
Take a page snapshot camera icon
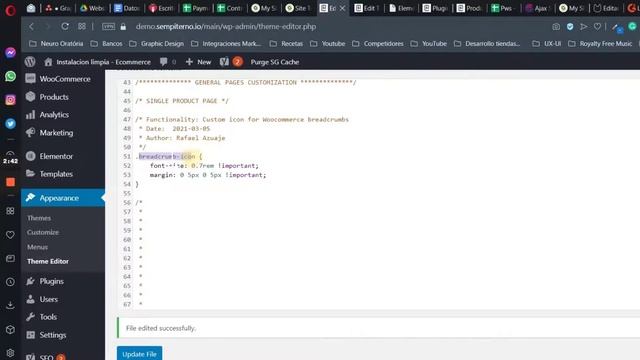[556, 27]
